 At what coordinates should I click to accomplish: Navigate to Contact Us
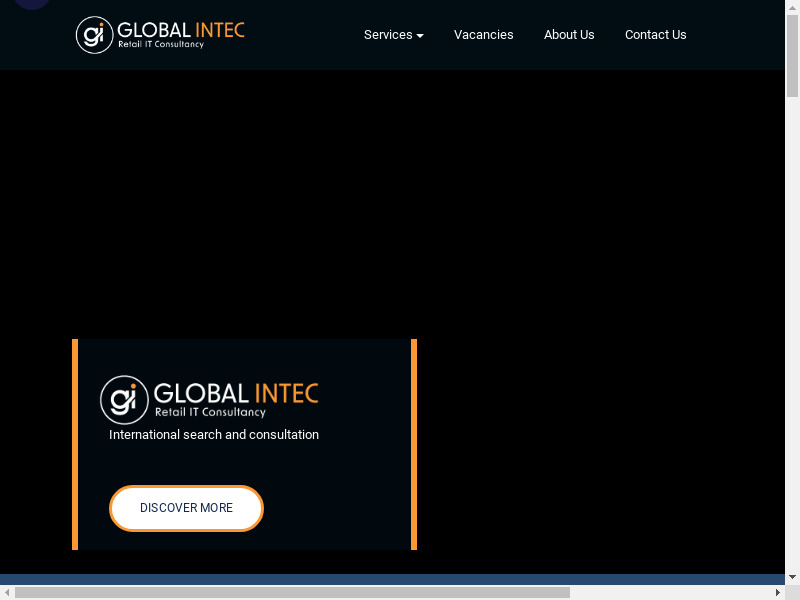click(x=655, y=35)
